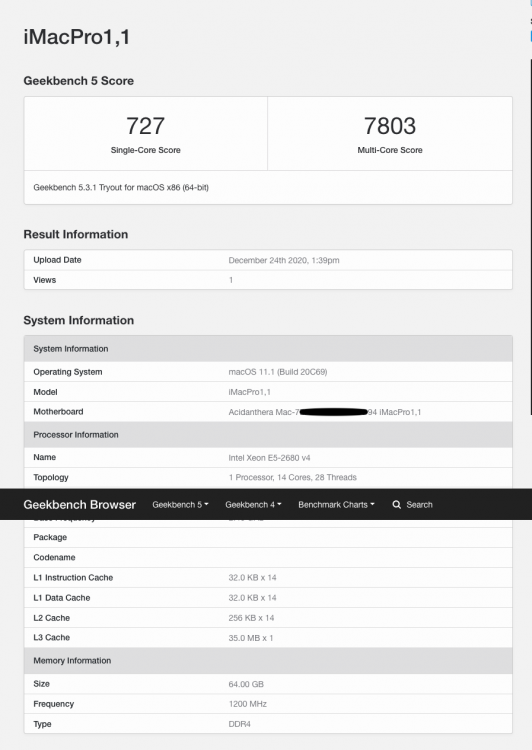Click the Codename row label
The width and height of the screenshot is (532, 750).
click(54, 557)
